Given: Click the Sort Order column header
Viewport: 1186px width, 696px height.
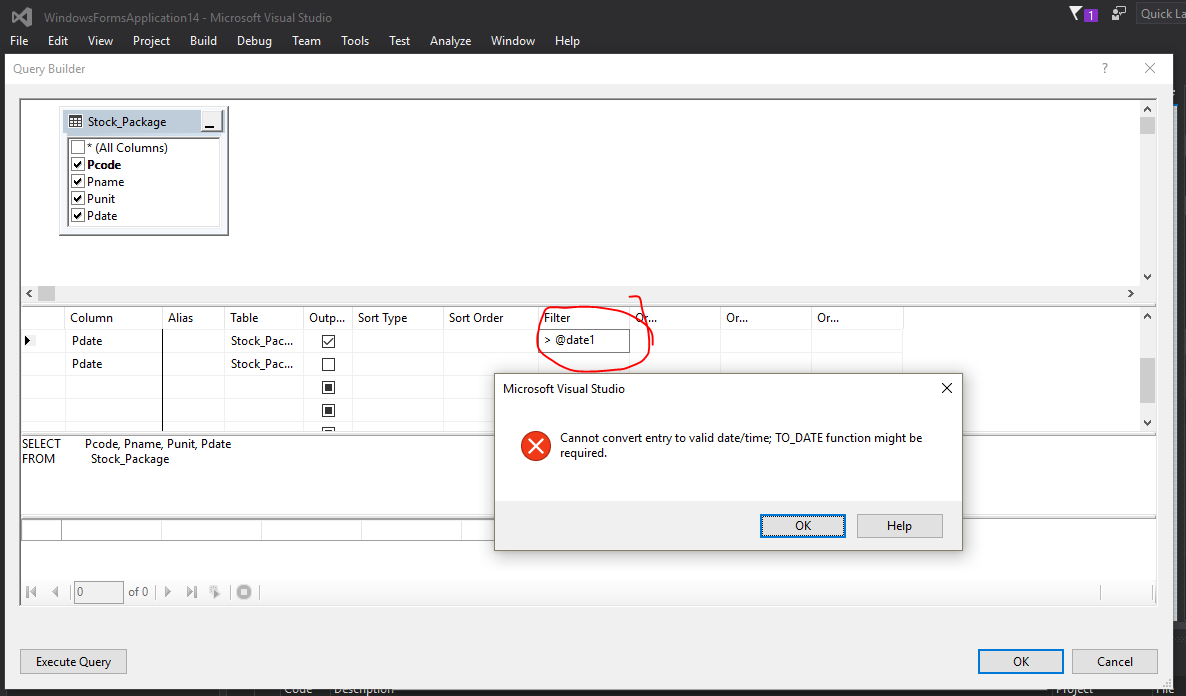Looking at the screenshot, I should (x=490, y=318).
